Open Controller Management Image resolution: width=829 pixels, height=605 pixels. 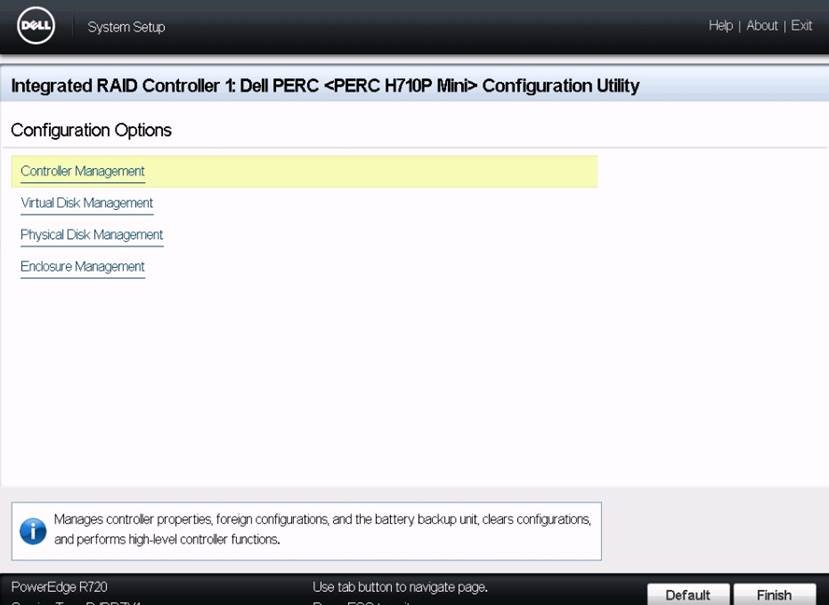(x=82, y=170)
